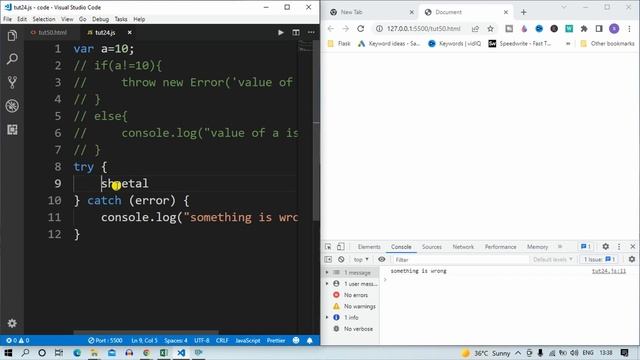Bookmark this page with star icon
This screenshot has width=640, height=360.
490,29
